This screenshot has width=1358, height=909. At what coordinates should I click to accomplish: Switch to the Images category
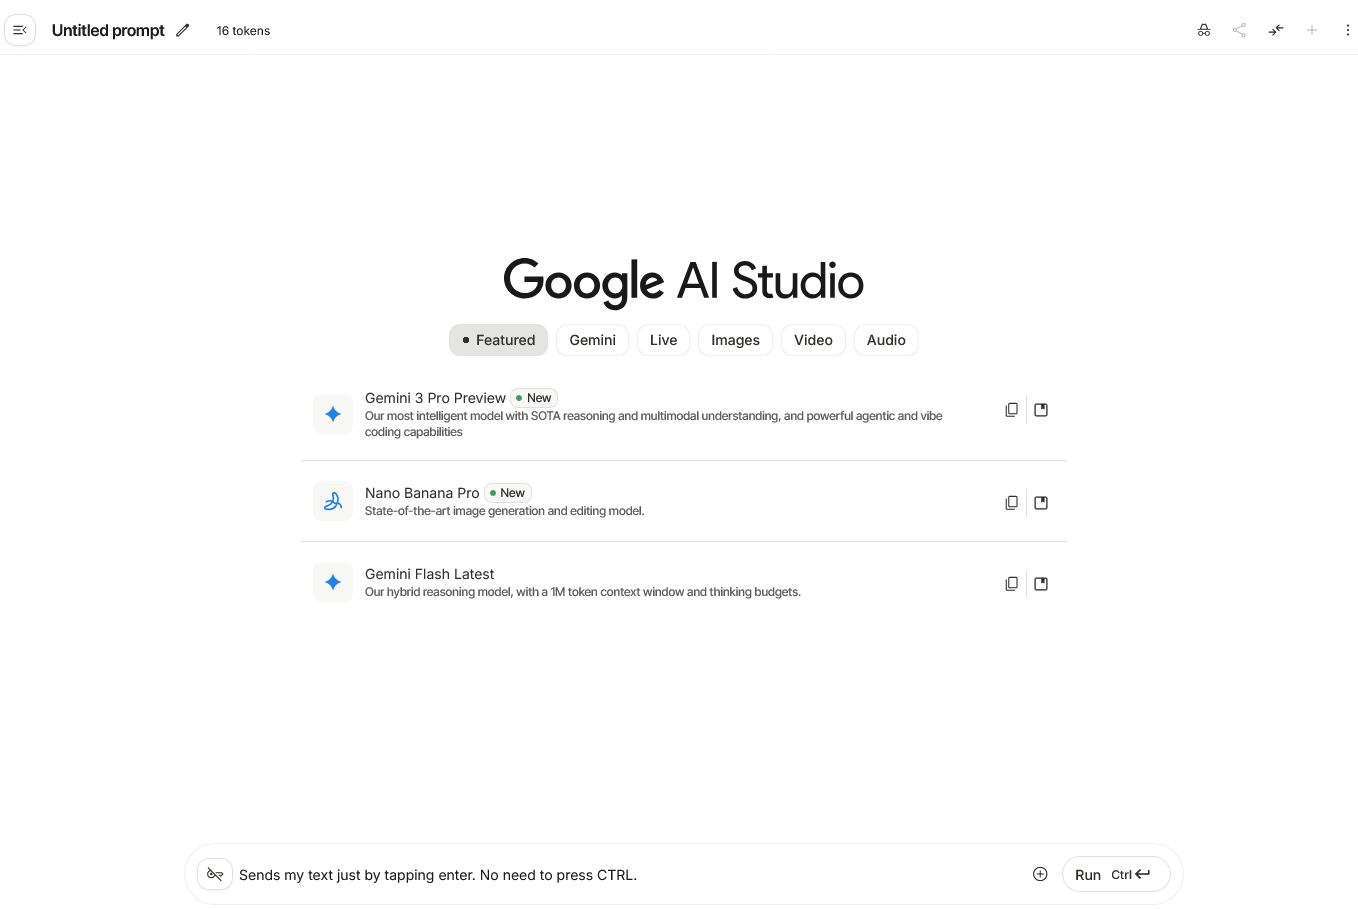[x=735, y=340]
